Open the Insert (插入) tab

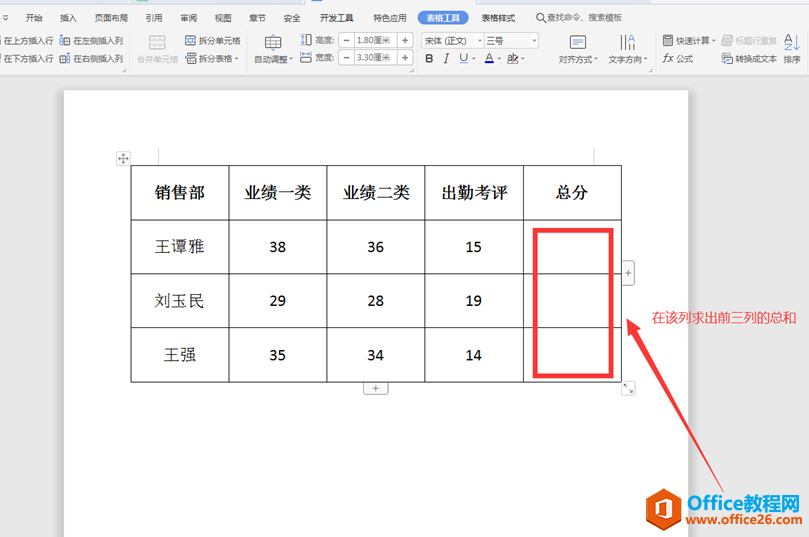coord(68,18)
